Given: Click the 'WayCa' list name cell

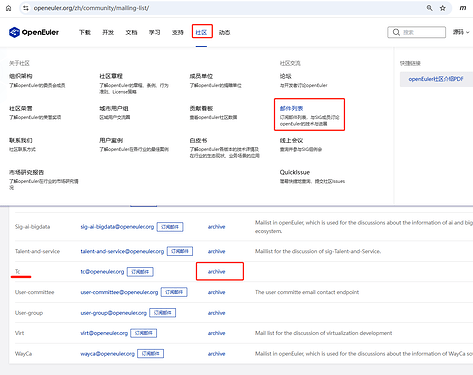Looking at the screenshot, I should [x=23, y=354].
